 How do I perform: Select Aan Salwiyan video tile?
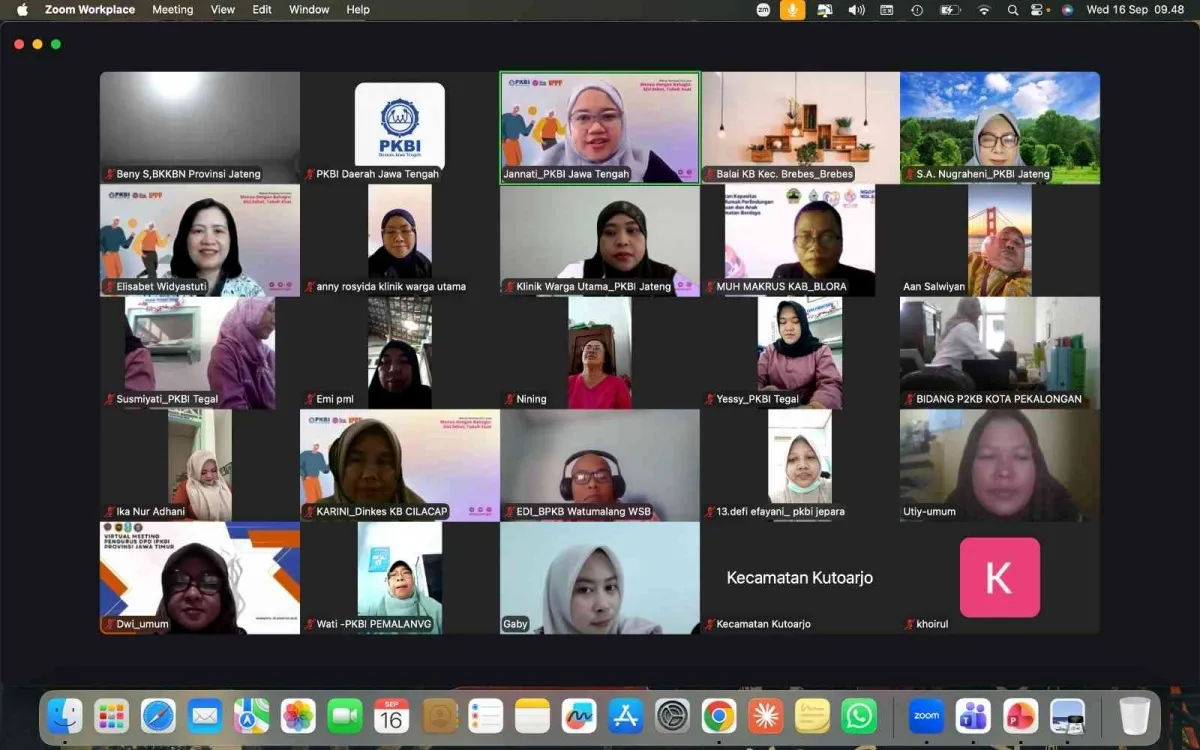(1000, 240)
